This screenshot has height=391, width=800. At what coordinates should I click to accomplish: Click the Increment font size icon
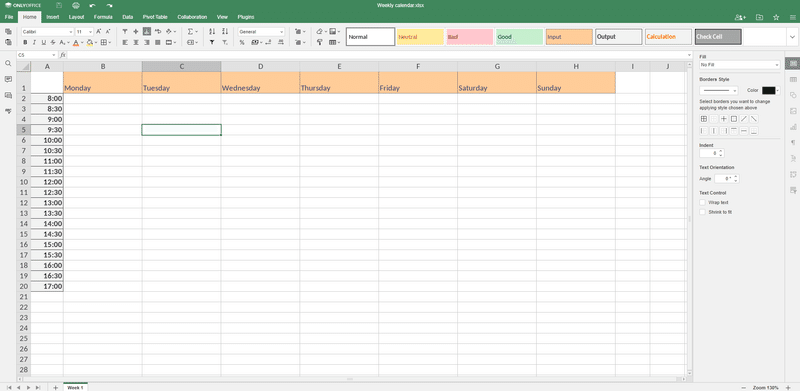click(99, 32)
